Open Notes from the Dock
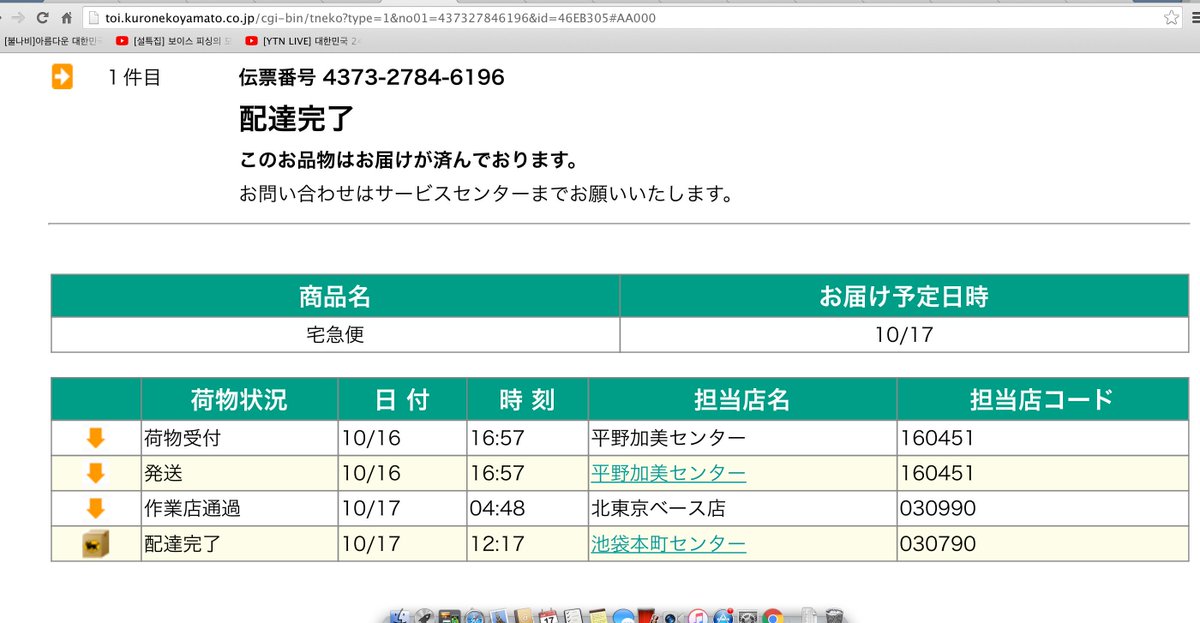1200x623 pixels. [598, 614]
